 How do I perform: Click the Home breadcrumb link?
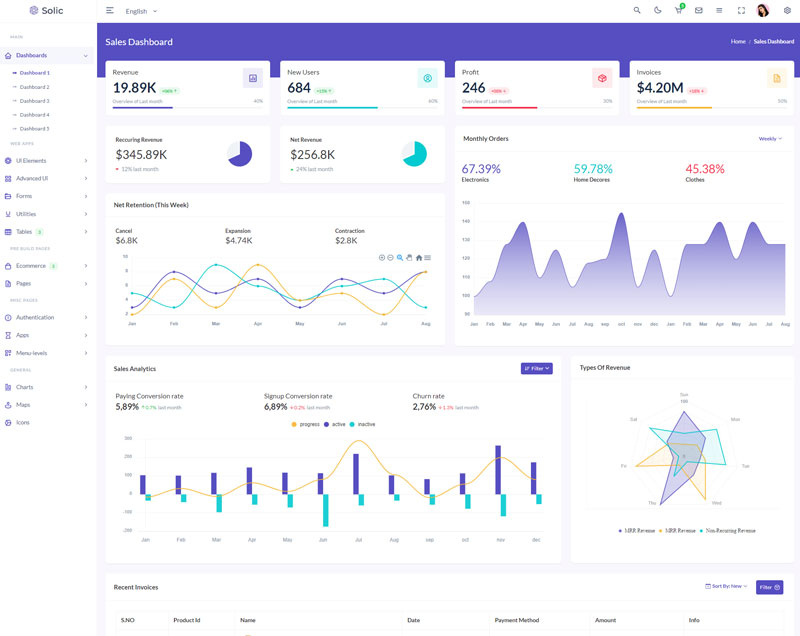tap(738, 42)
